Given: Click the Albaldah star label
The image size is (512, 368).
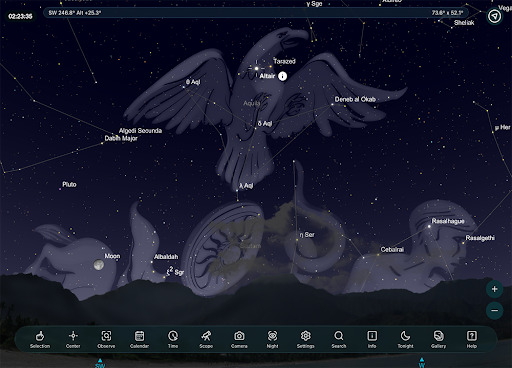Looking at the screenshot, I should pos(166,257).
